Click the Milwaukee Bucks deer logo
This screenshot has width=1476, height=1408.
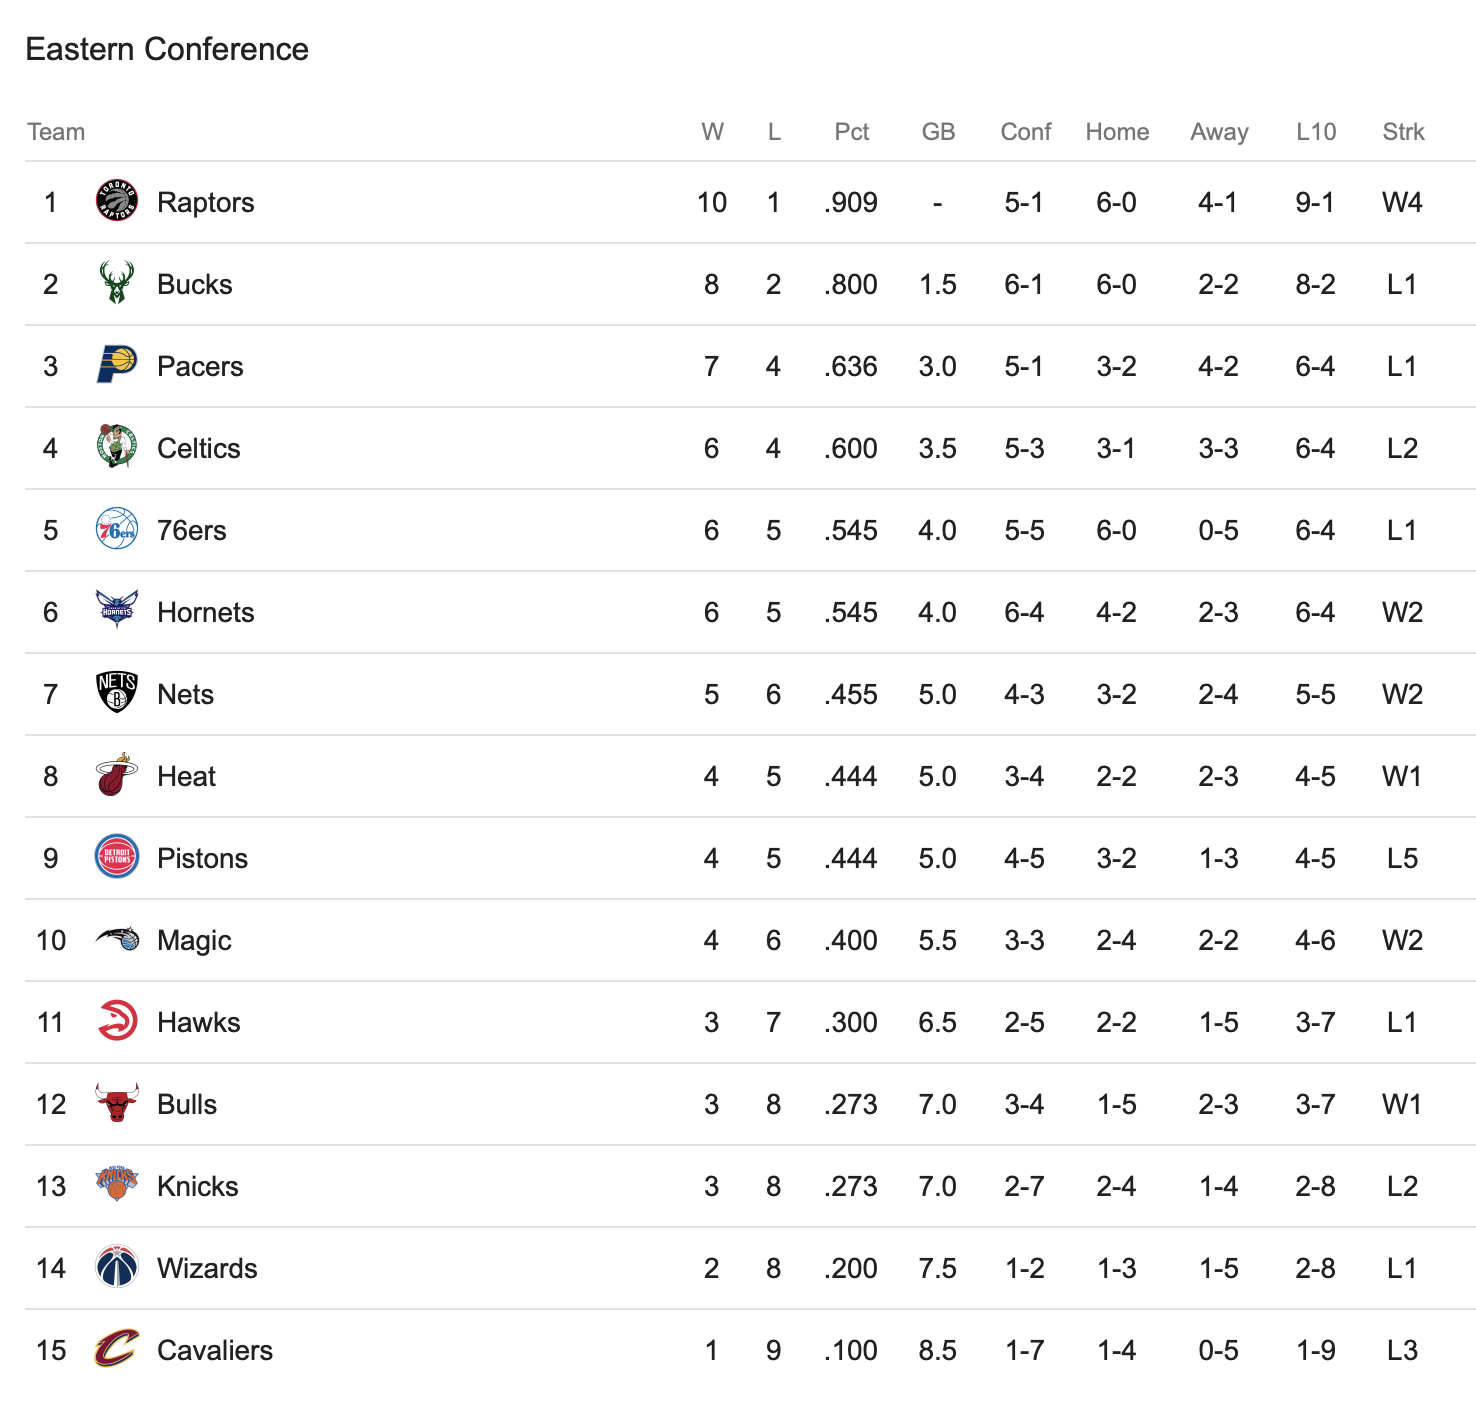click(x=116, y=283)
